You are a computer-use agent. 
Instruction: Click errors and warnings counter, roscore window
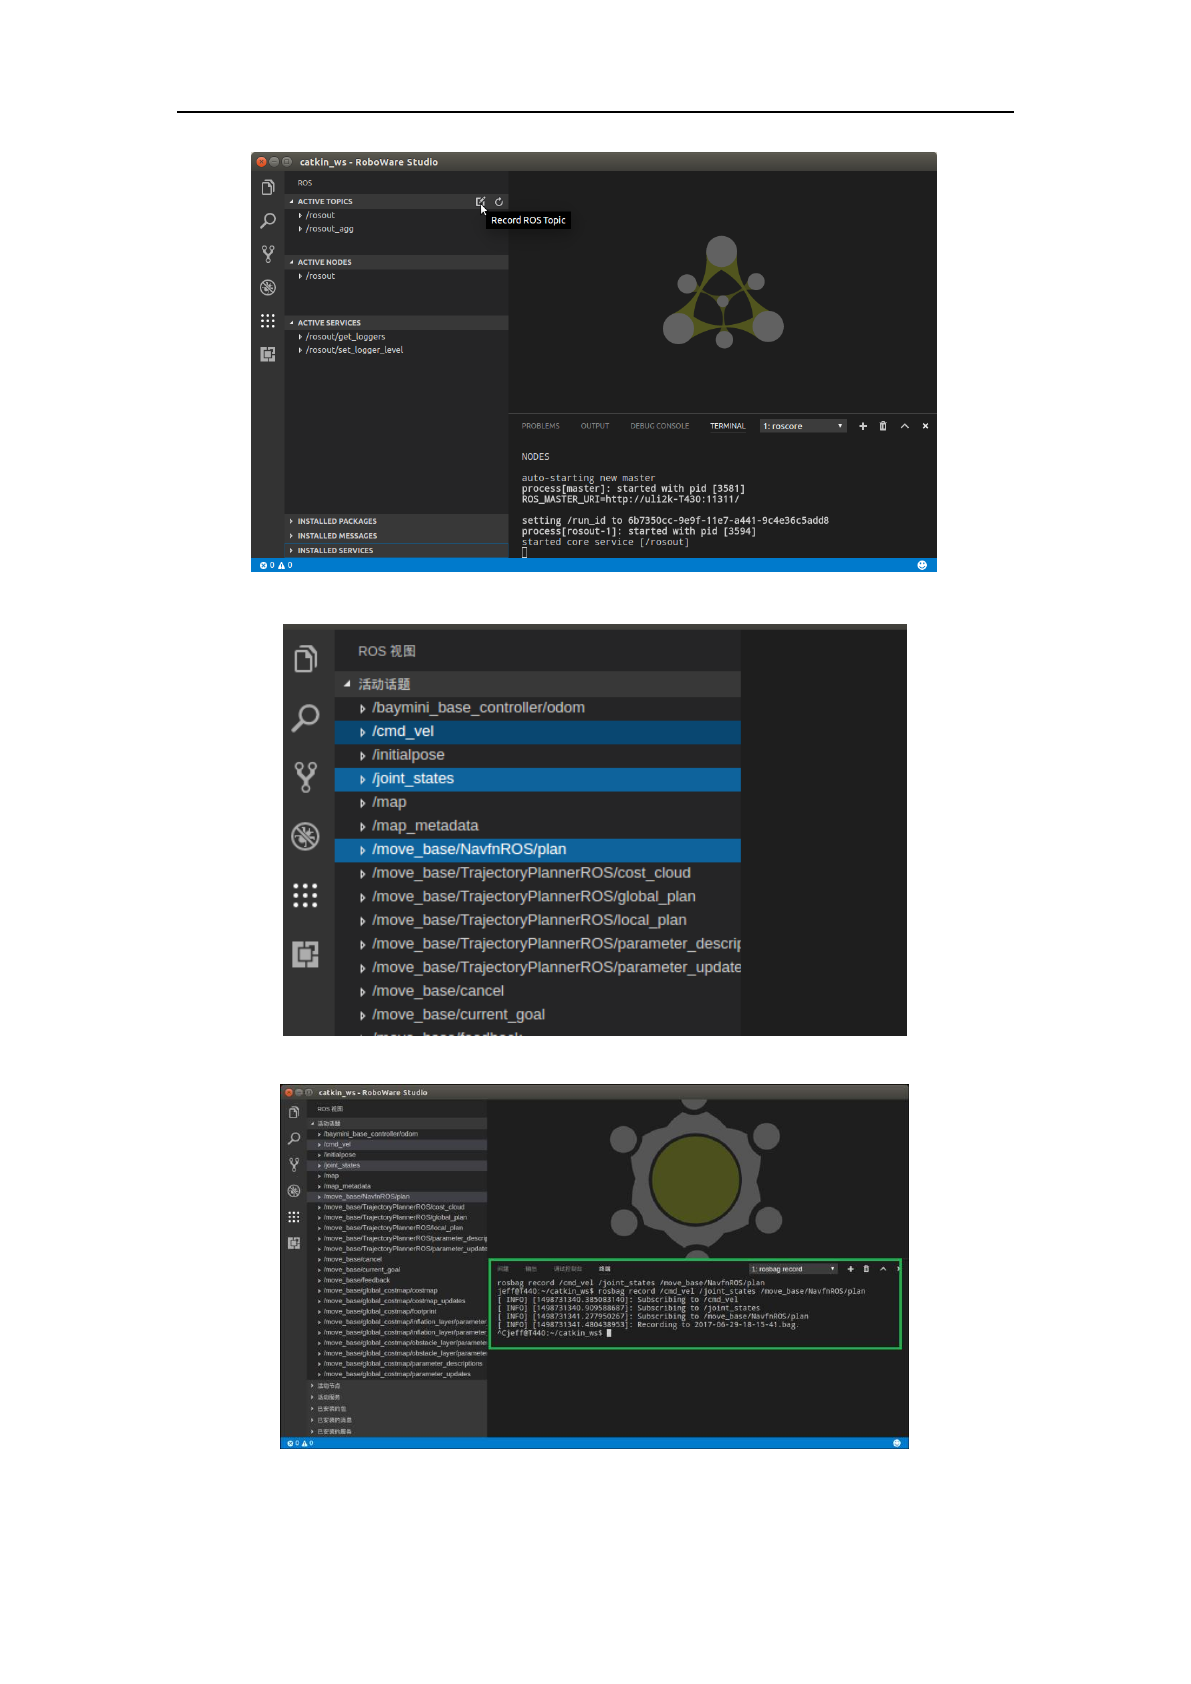[x=277, y=565]
